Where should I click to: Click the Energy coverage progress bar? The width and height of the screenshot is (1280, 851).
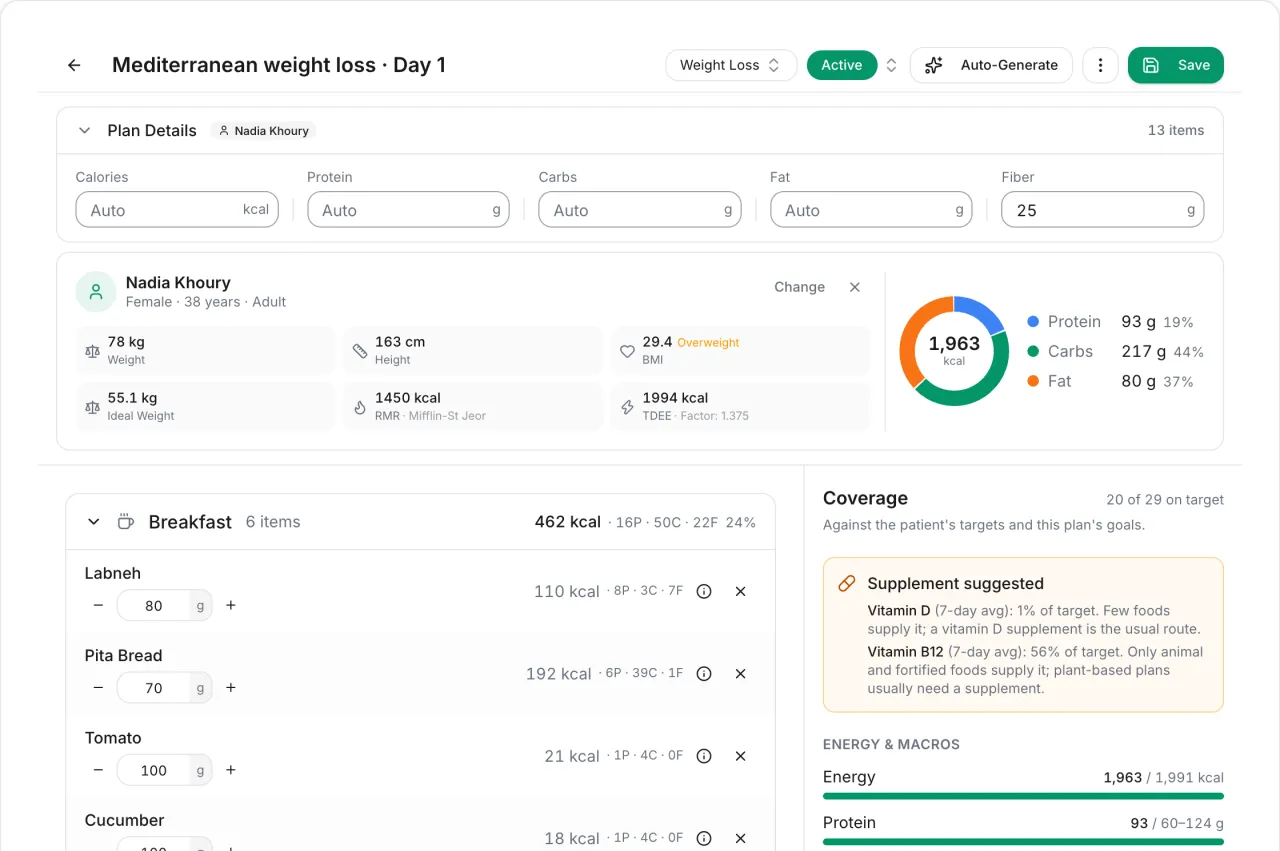tap(1023, 796)
